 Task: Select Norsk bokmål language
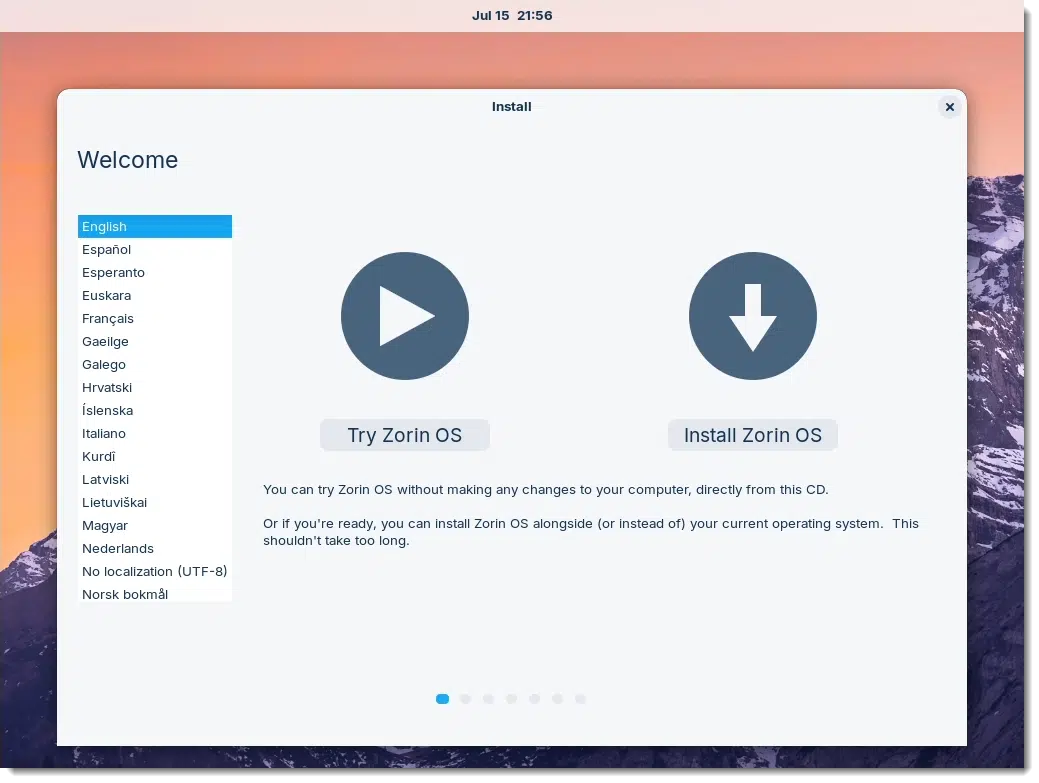click(x=155, y=594)
